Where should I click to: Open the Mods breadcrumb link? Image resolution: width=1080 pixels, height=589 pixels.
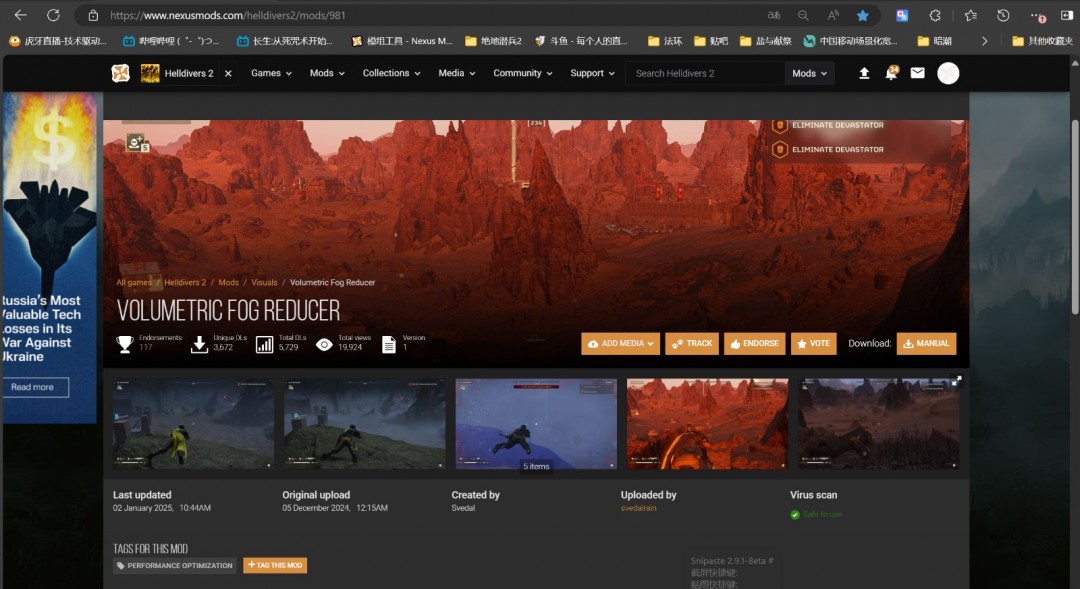(x=229, y=282)
